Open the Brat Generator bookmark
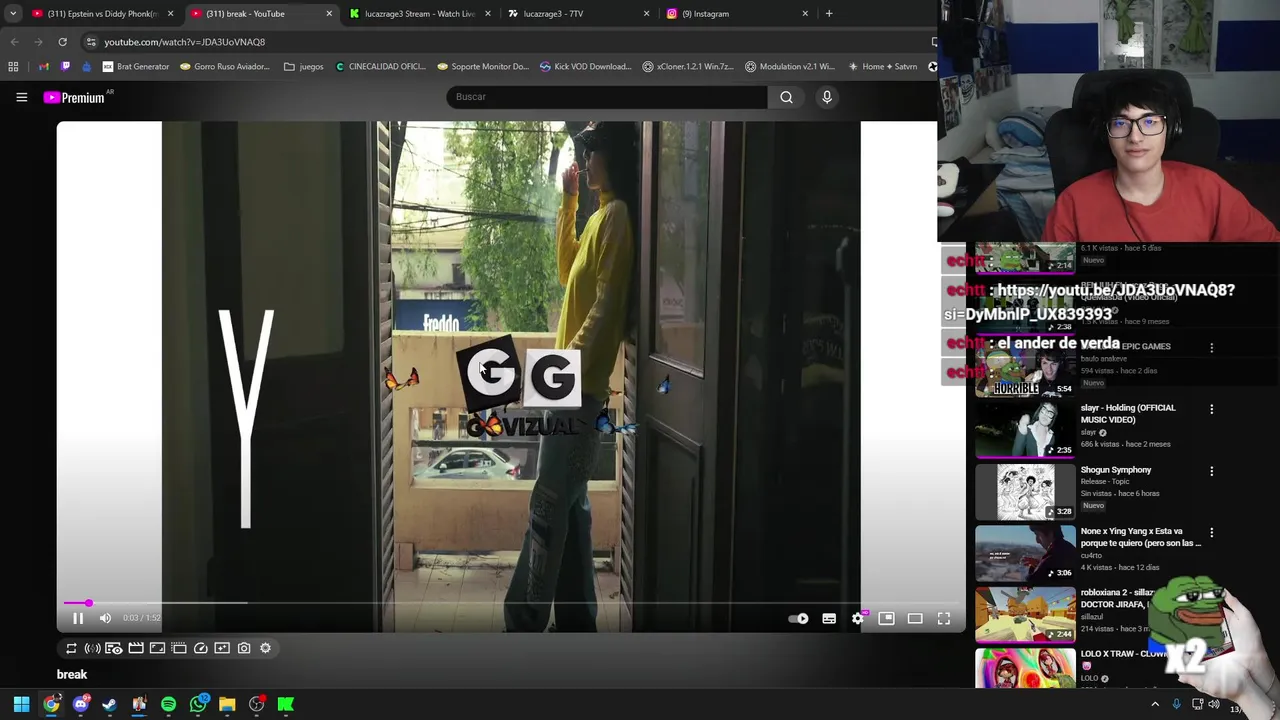 tap(136, 67)
